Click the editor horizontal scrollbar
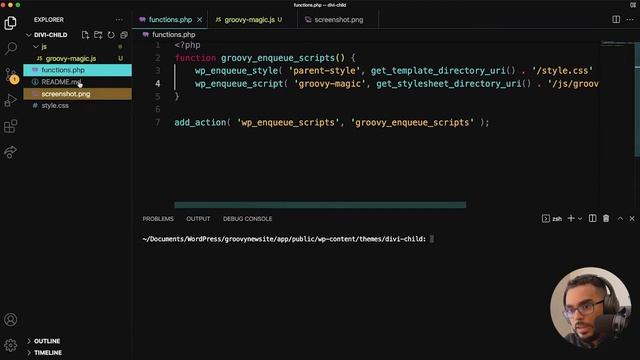Image resolution: width=640 pixels, height=360 pixels. tap(320, 205)
